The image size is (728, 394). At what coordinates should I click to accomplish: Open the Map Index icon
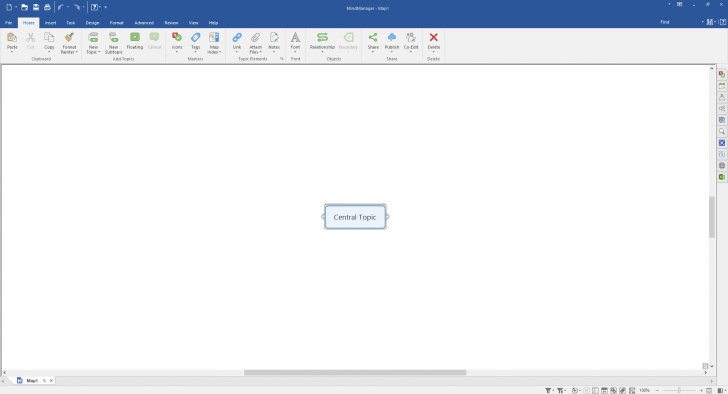[x=214, y=37]
